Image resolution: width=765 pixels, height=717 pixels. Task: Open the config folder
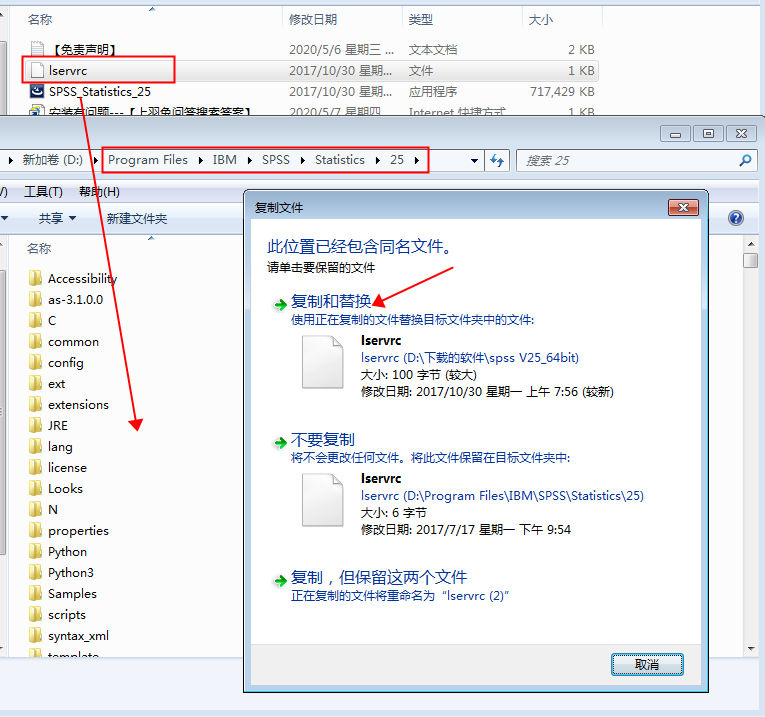(x=56, y=362)
